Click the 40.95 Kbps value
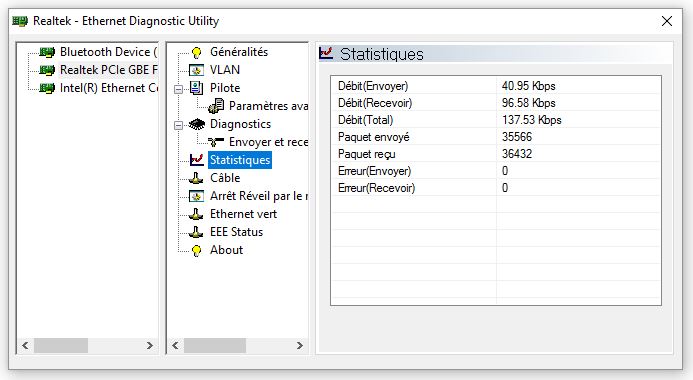693x380 pixels. click(529, 86)
